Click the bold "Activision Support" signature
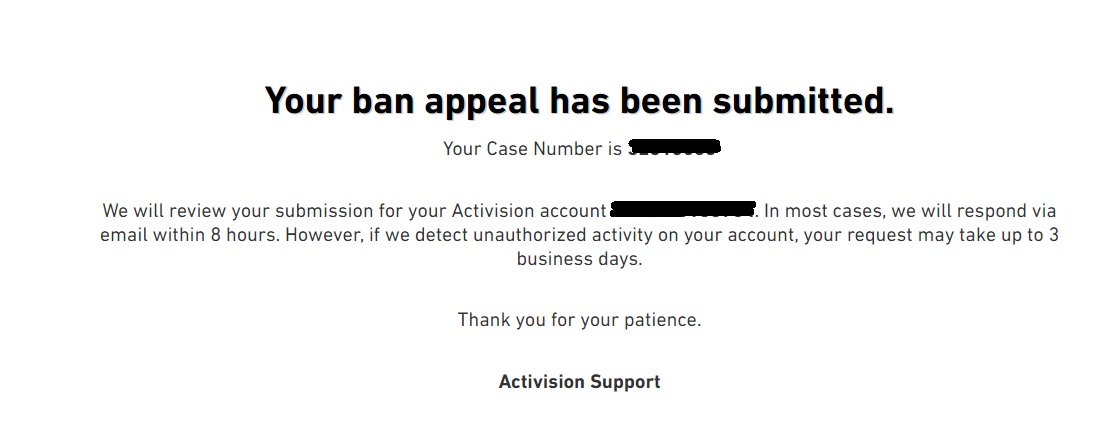The width and height of the screenshot is (1107, 425). [580, 382]
